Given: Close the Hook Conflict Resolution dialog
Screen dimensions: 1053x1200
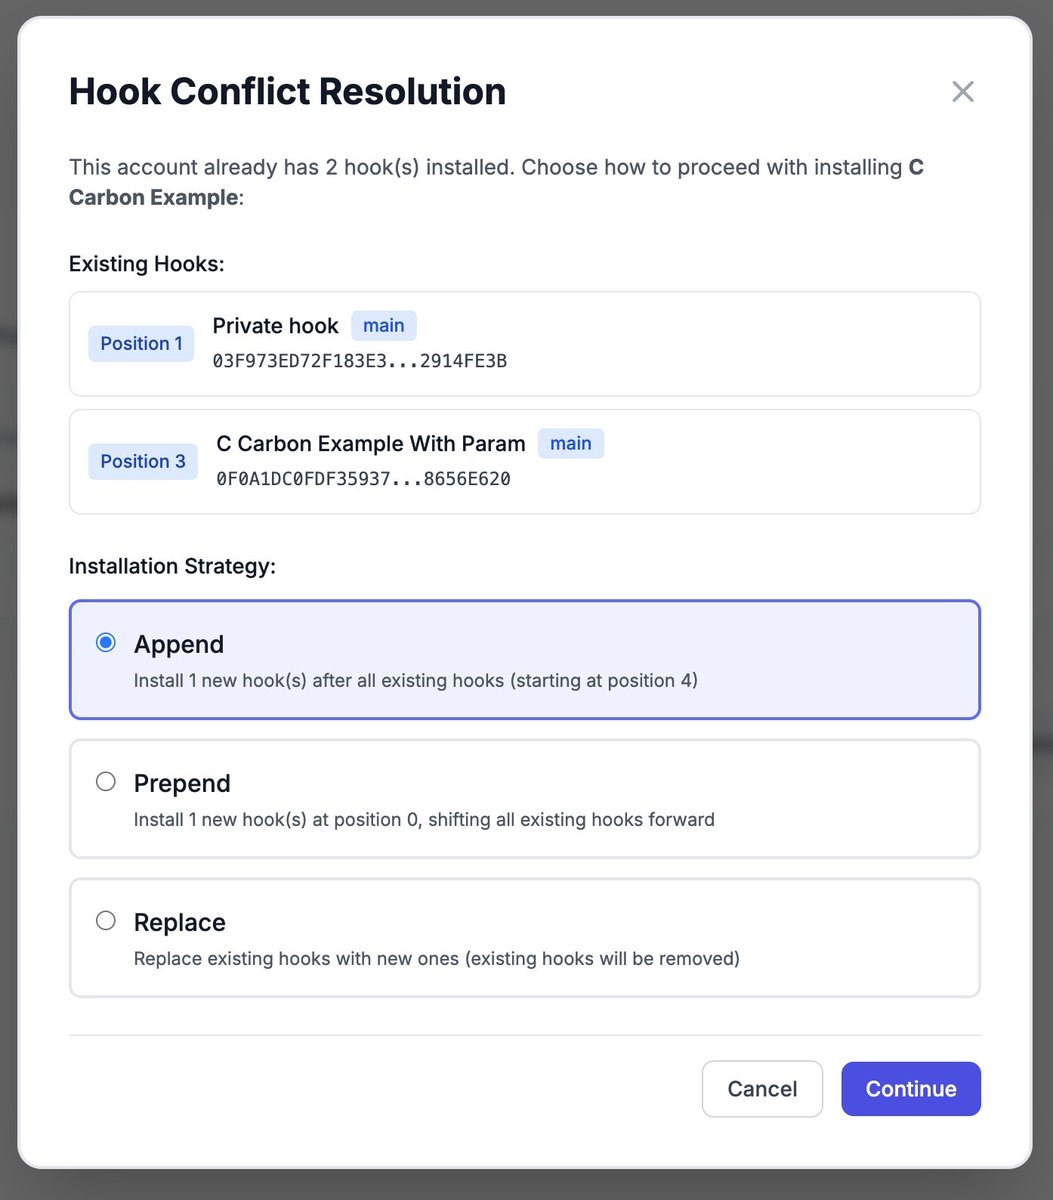Looking at the screenshot, I should coord(962,92).
